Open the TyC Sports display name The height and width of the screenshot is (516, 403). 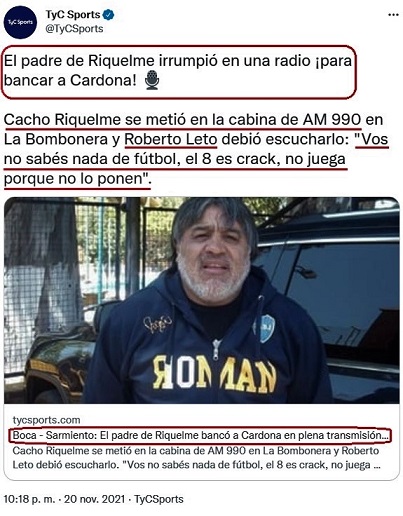(73, 15)
